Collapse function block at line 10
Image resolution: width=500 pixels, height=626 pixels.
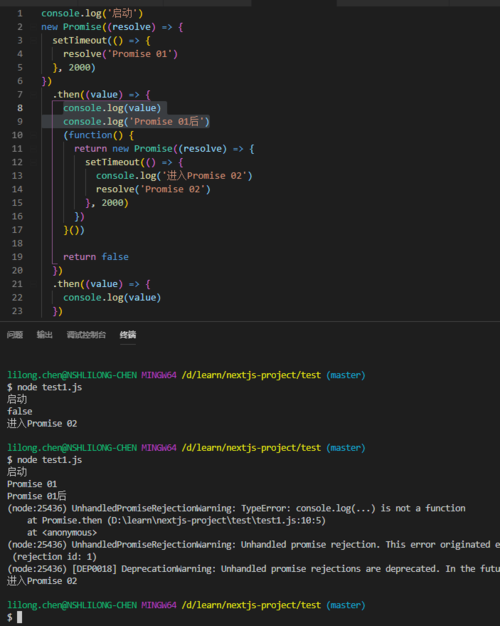click(34, 135)
